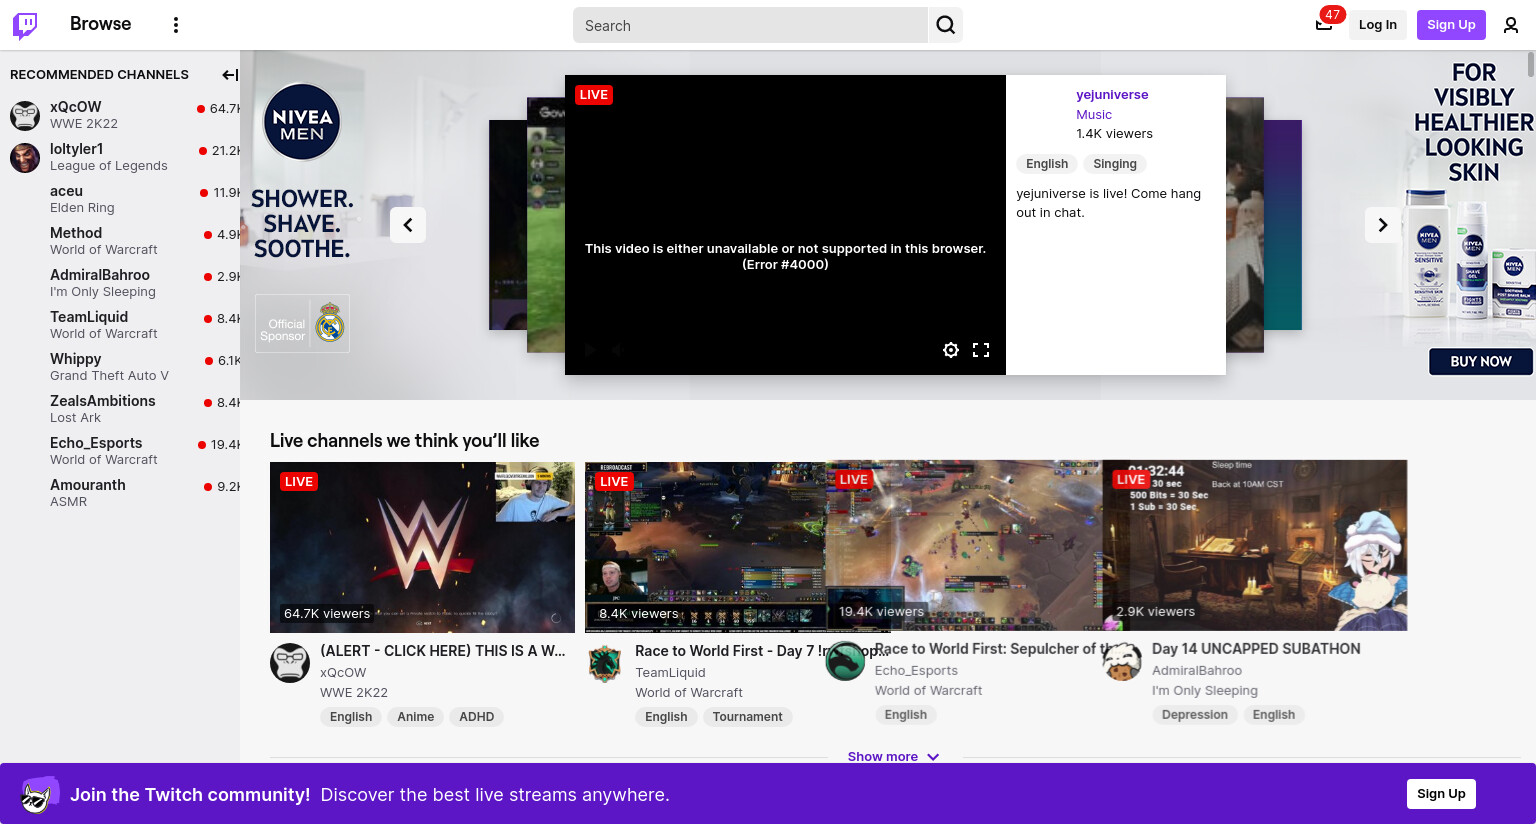Viewport: 1536px width, 824px height.
Task: Click the Log In button
Action: pos(1378,25)
